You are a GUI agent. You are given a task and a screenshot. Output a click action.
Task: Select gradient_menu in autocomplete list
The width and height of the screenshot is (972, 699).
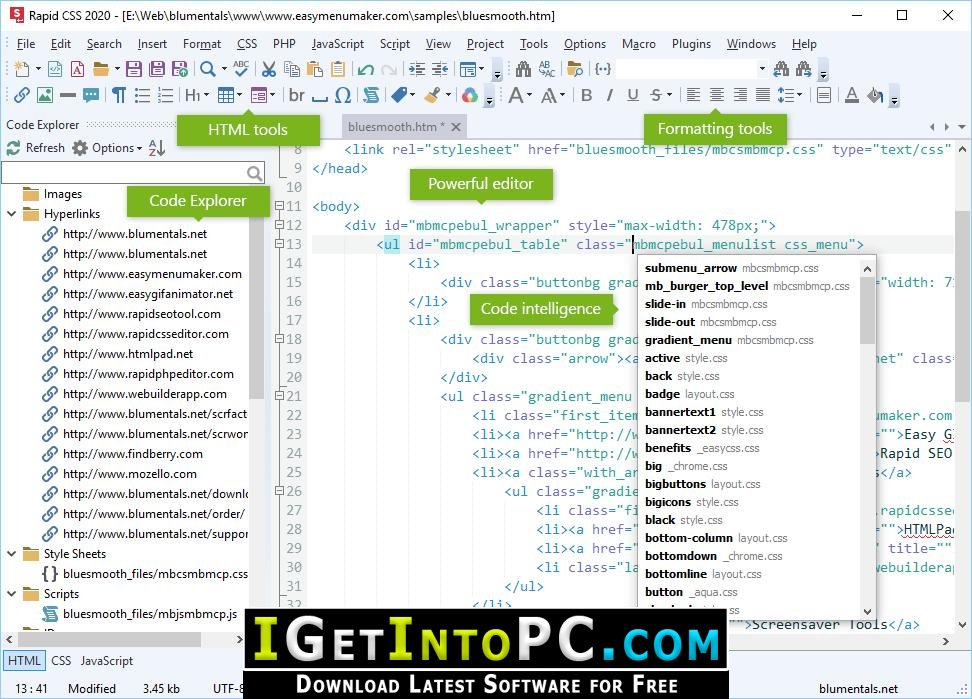click(688, 340)
